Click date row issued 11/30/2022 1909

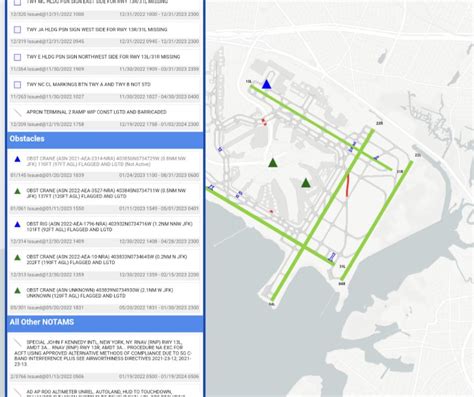click(x=105, y=69)
